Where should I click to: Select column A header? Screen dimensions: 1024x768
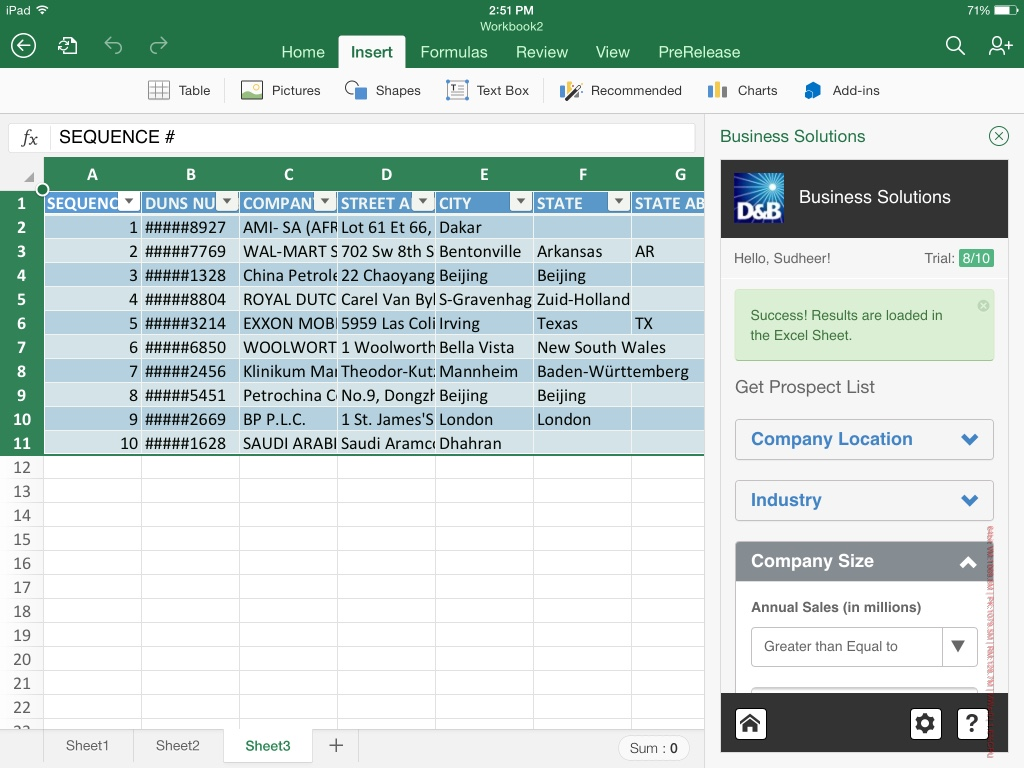pos(93,174)
